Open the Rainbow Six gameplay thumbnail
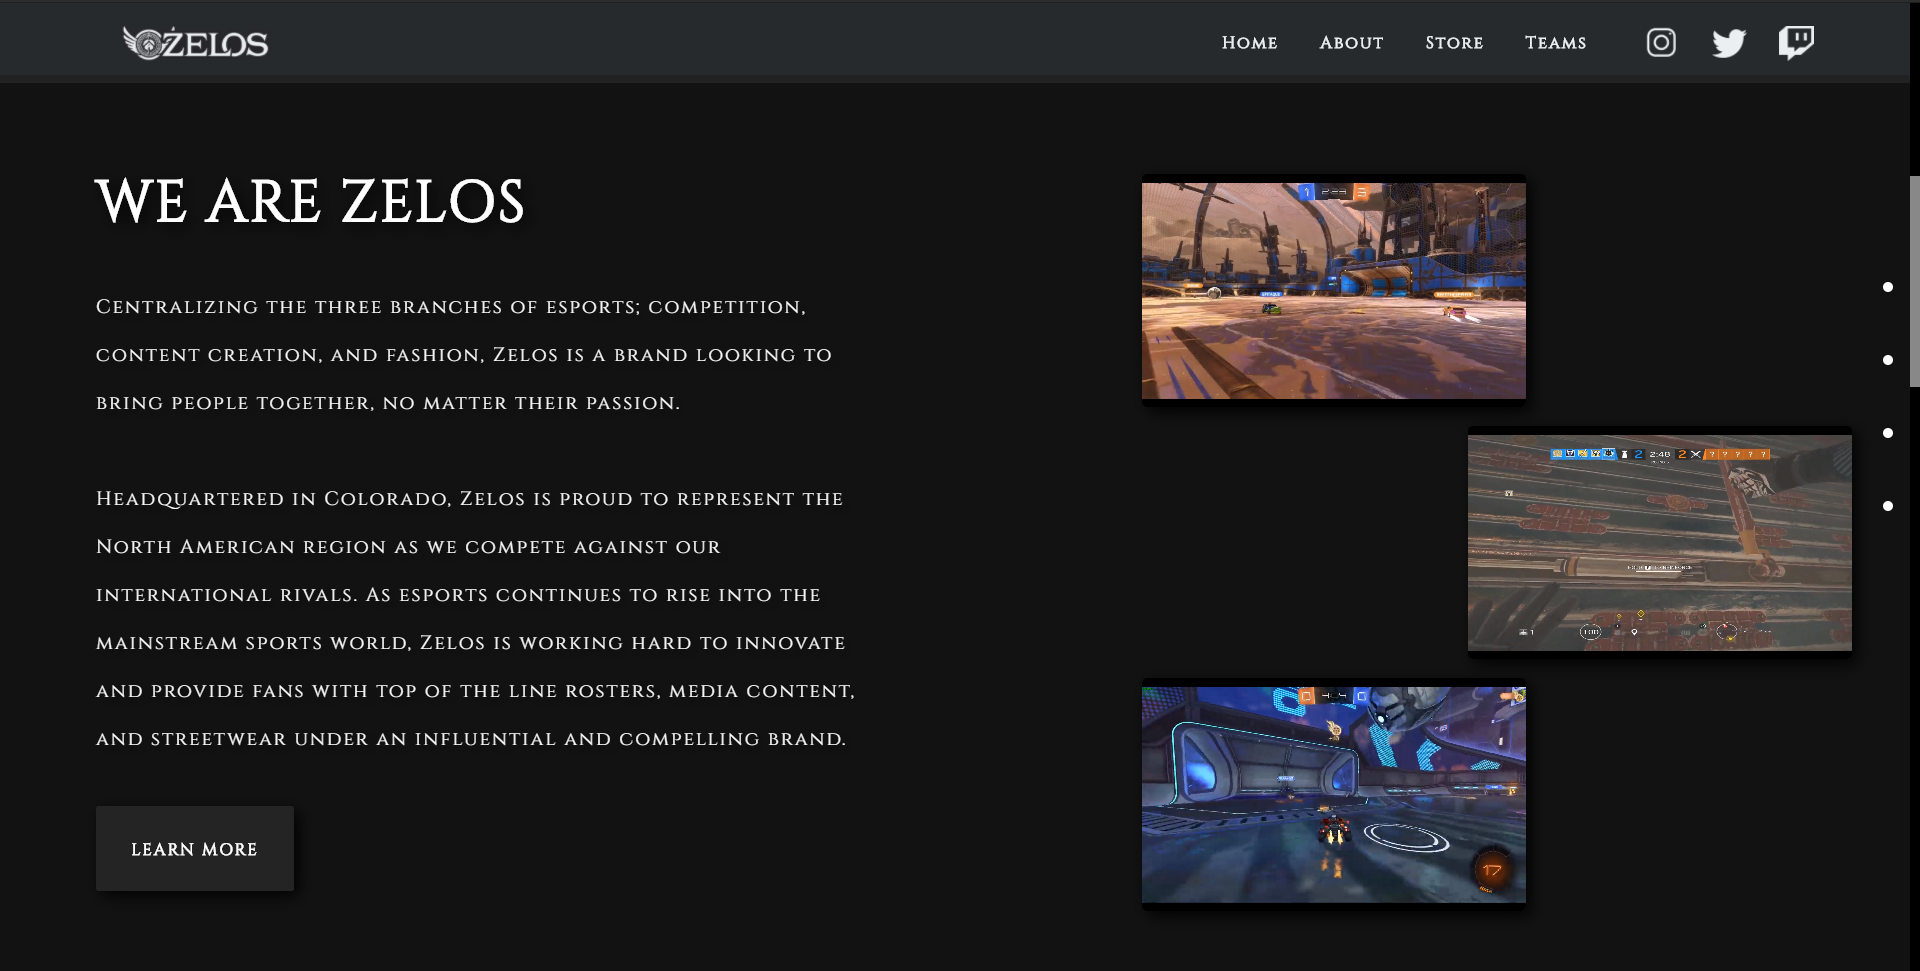Image resolution: width=1920 pixels, height=971 pixels. (x=1660, y=542)
